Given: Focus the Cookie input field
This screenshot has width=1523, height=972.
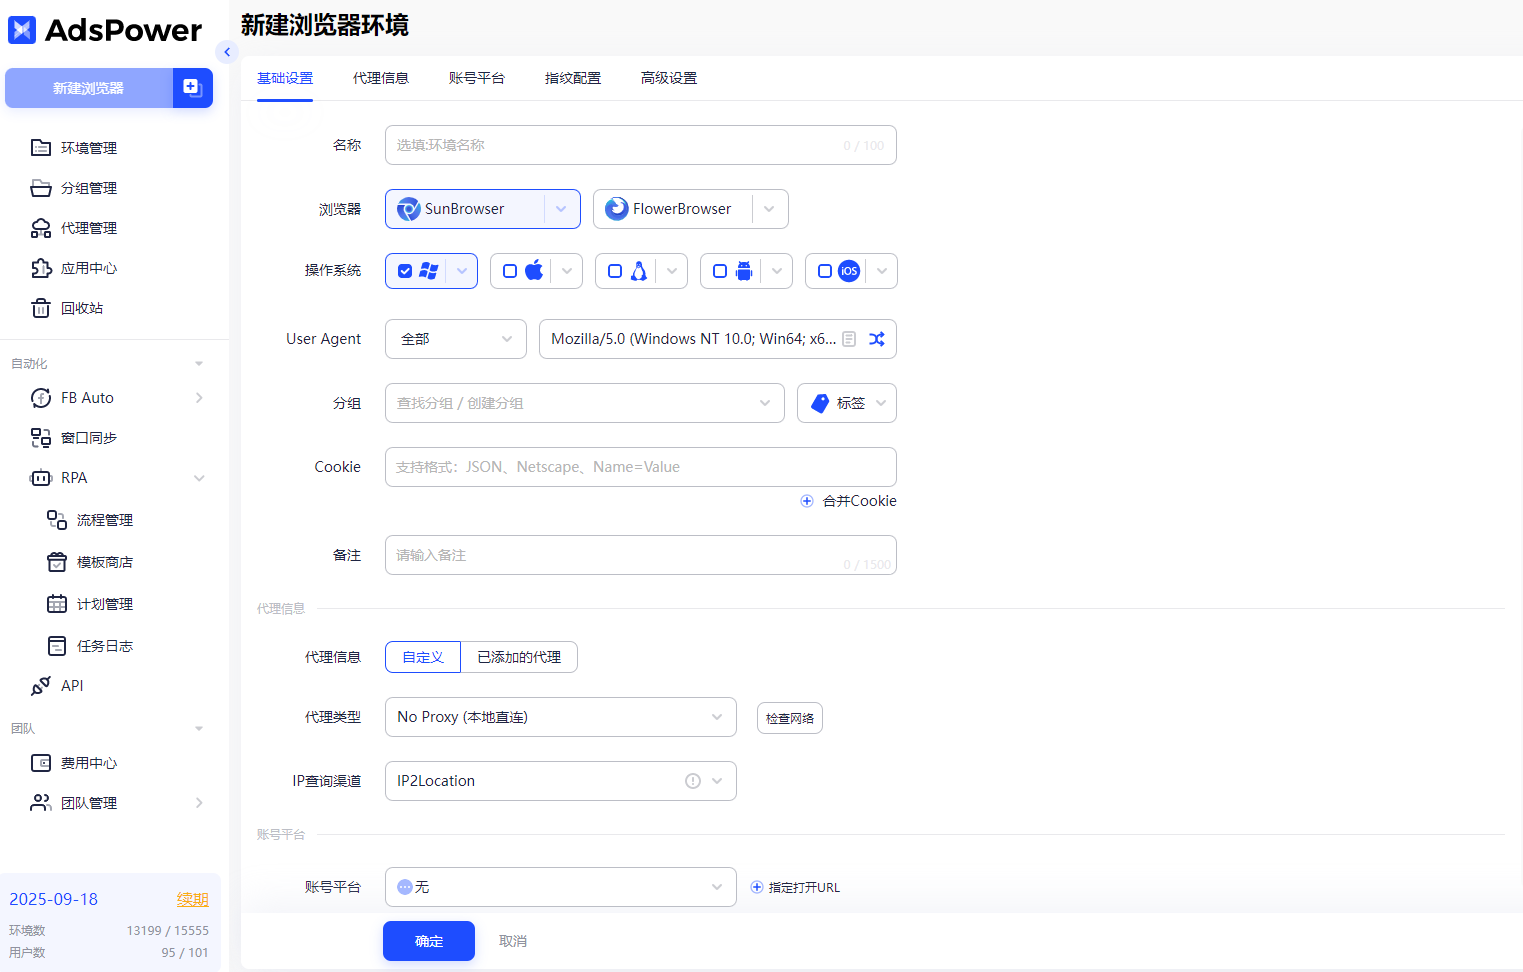Looking at the screenshot, I should 641,467.
